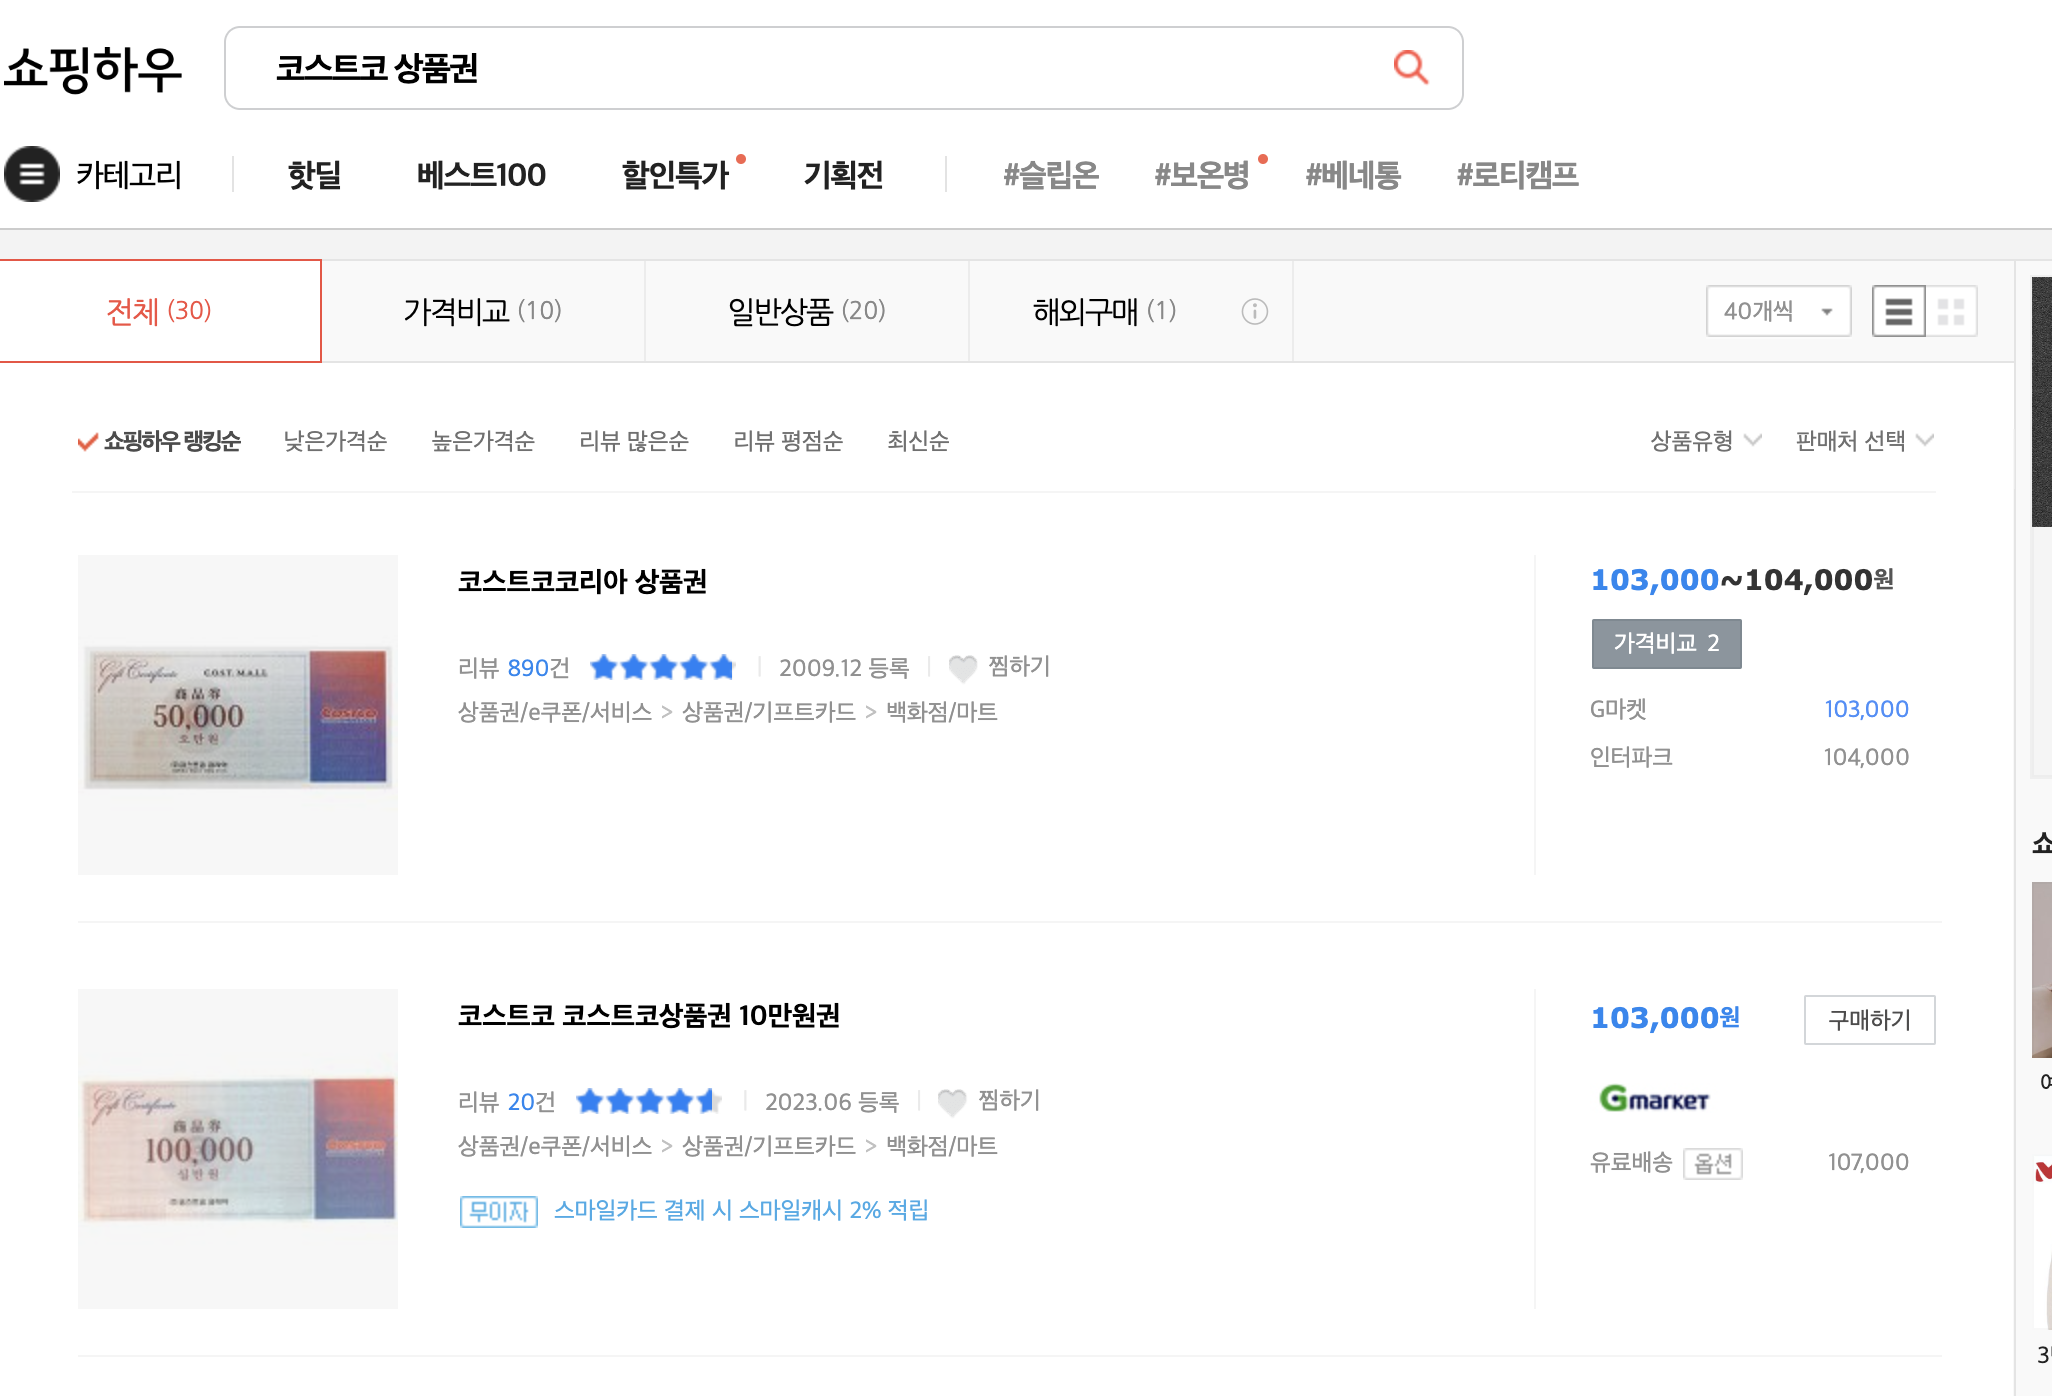Switch to grid view layout icon
The image size is (2052, 1396).
(1951, 311)
